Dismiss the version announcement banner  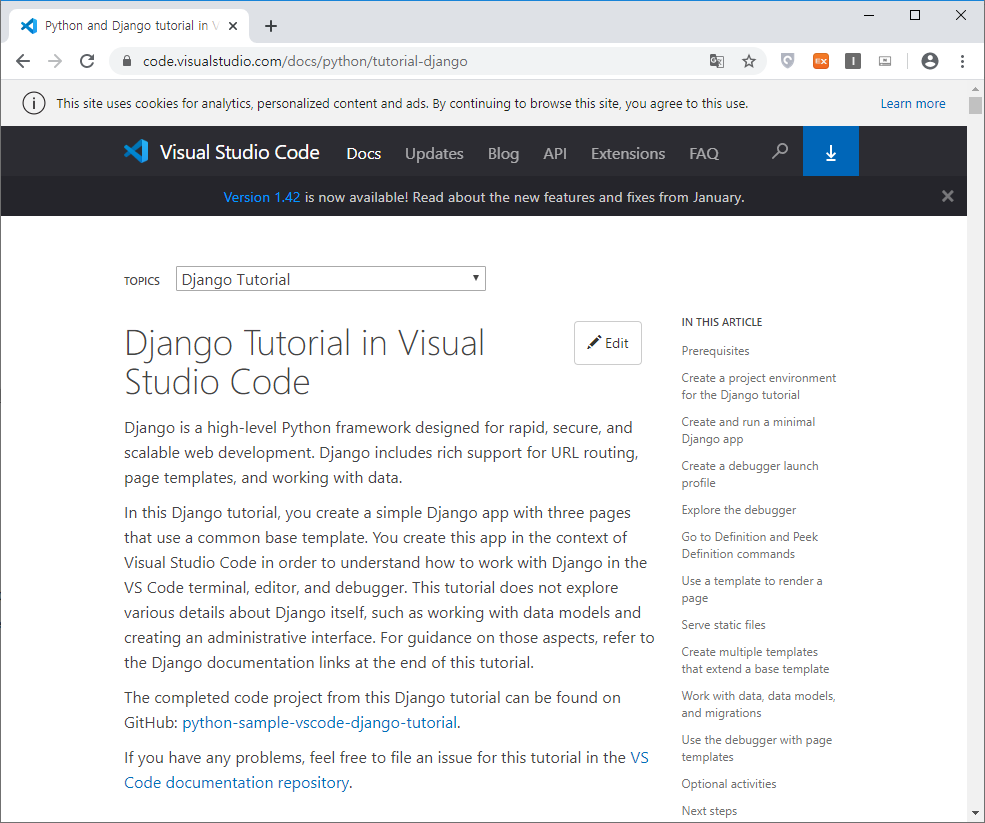947,197
